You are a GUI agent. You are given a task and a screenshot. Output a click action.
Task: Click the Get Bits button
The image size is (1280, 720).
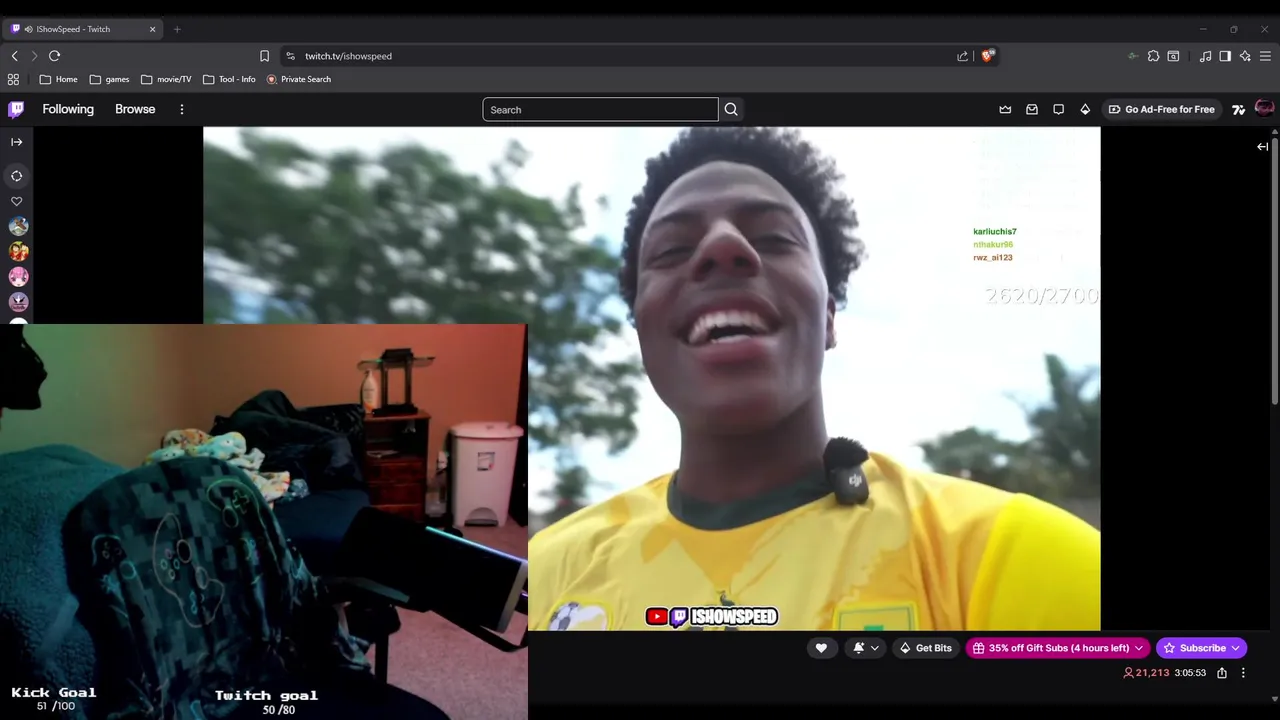click(926, 648)
